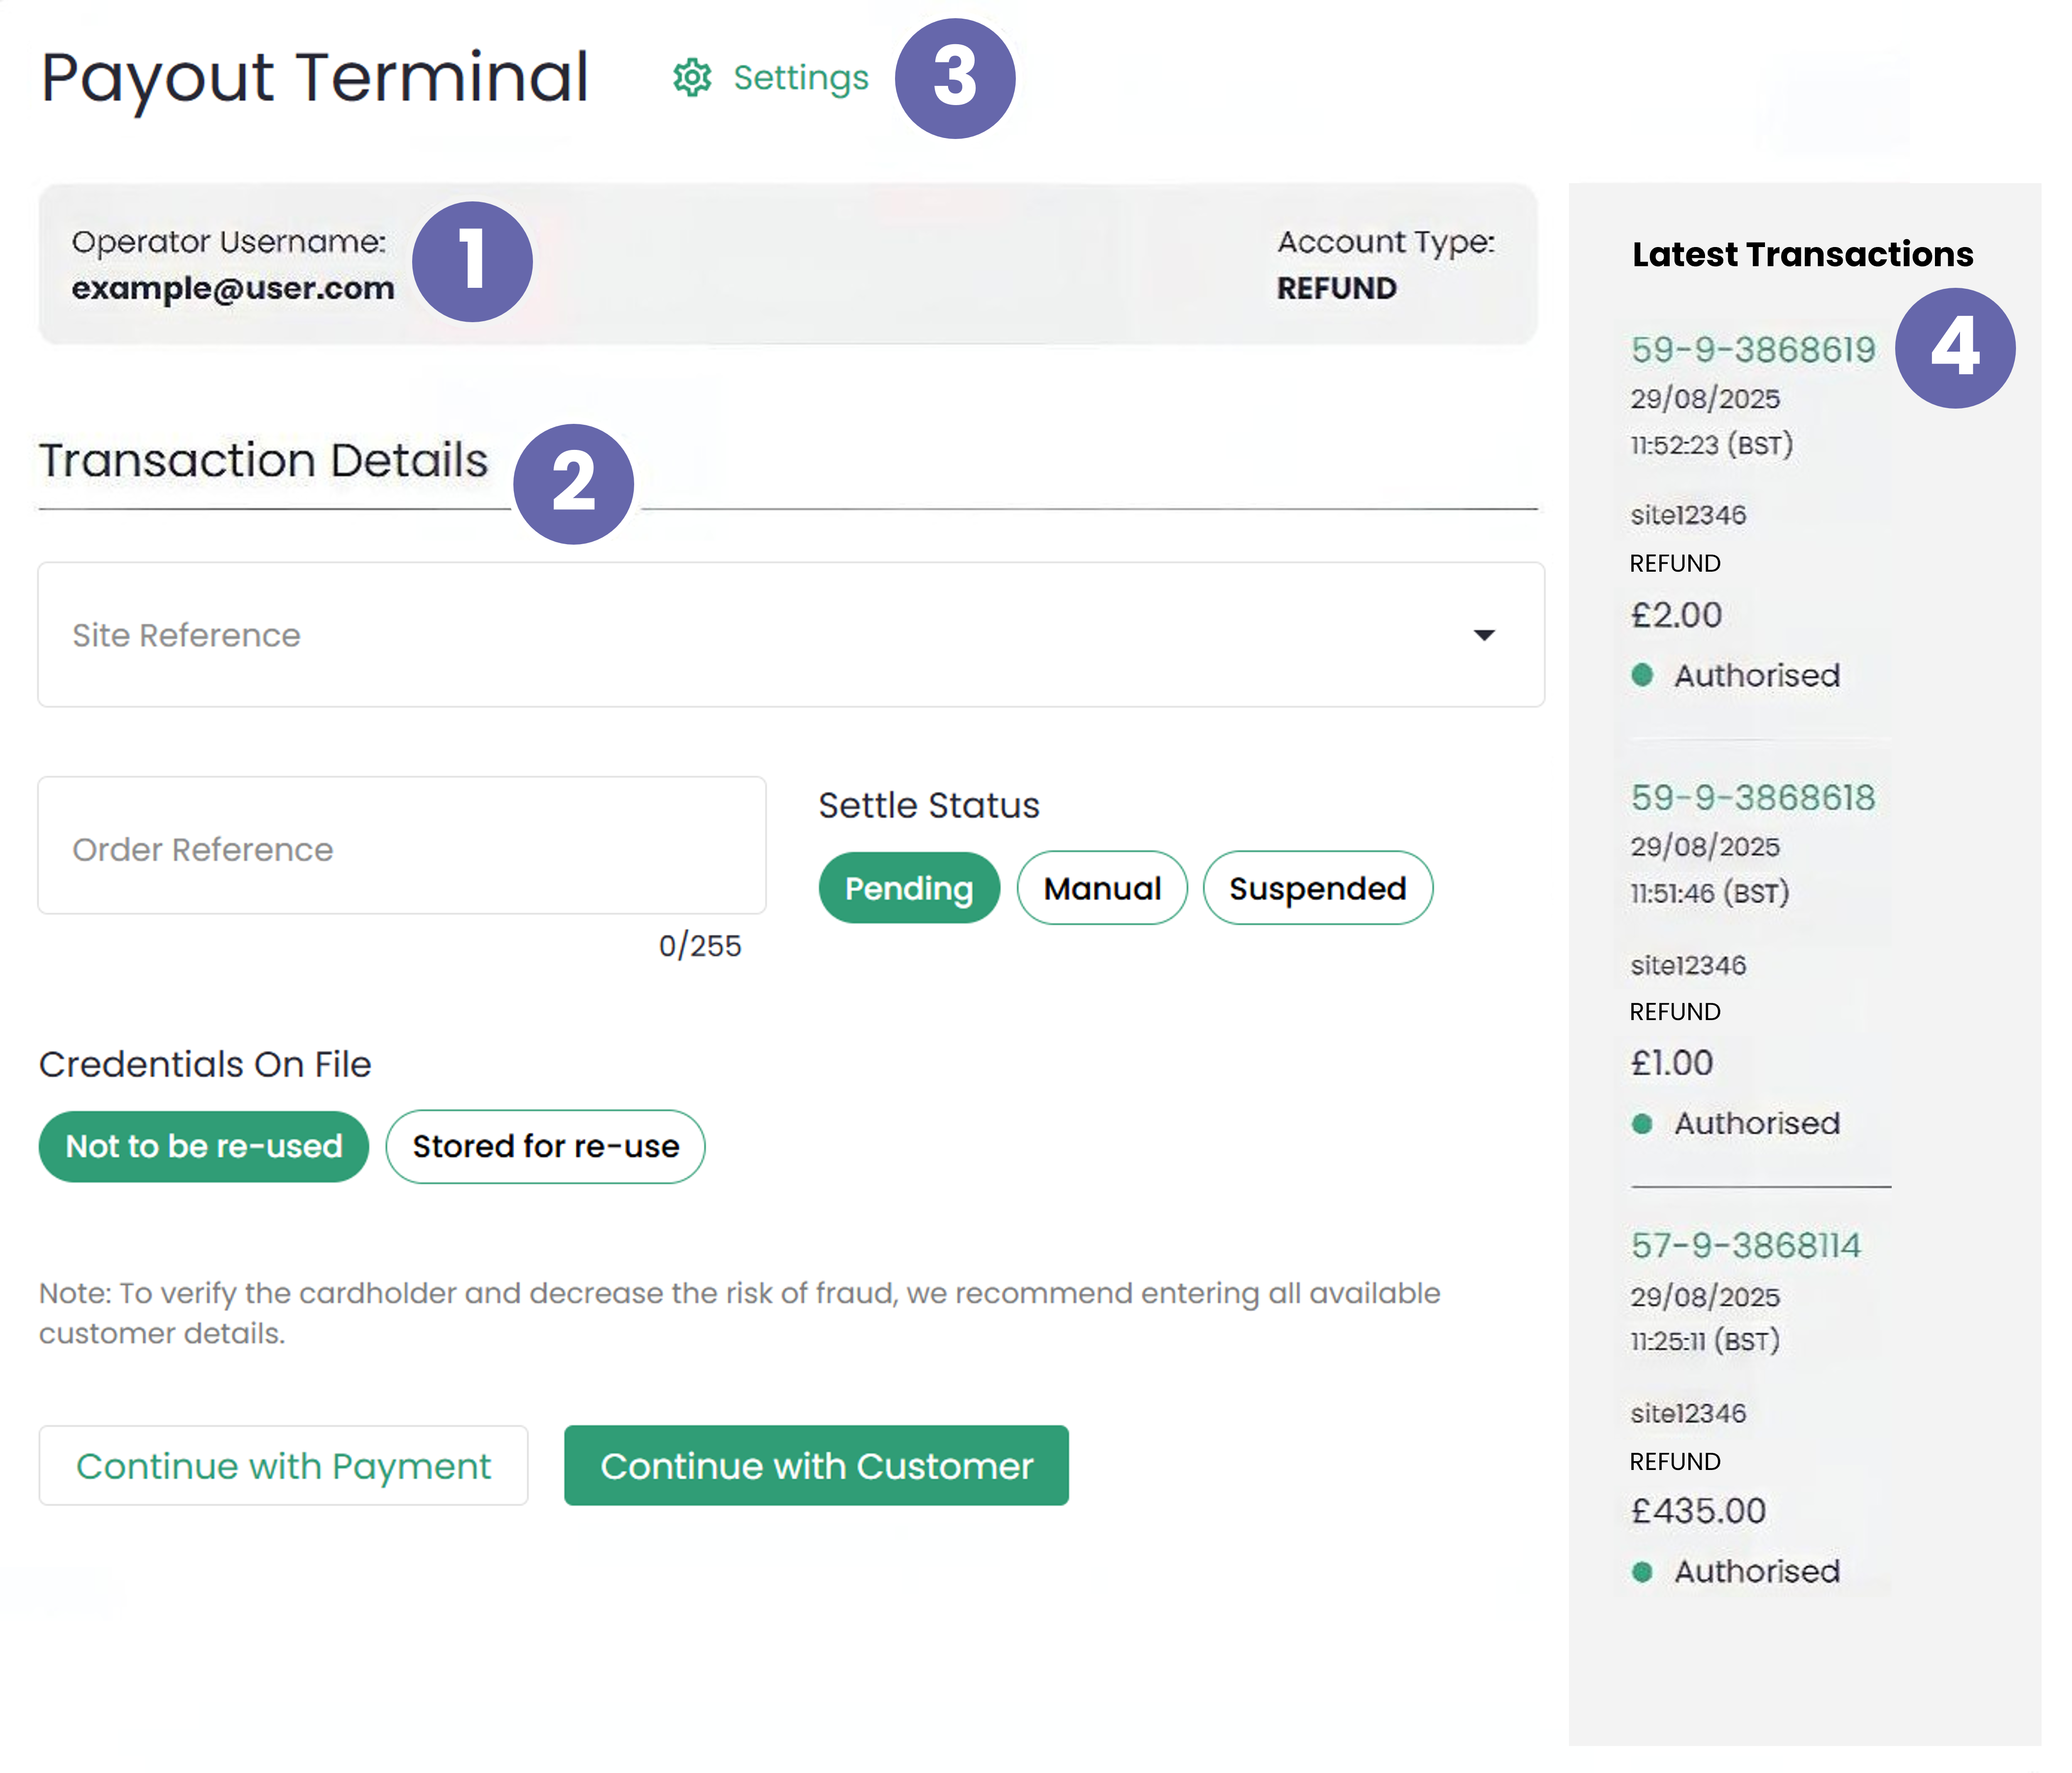Click the numbered marker 2 badge
This screenshot has height=1773, width=2072.
573,484
